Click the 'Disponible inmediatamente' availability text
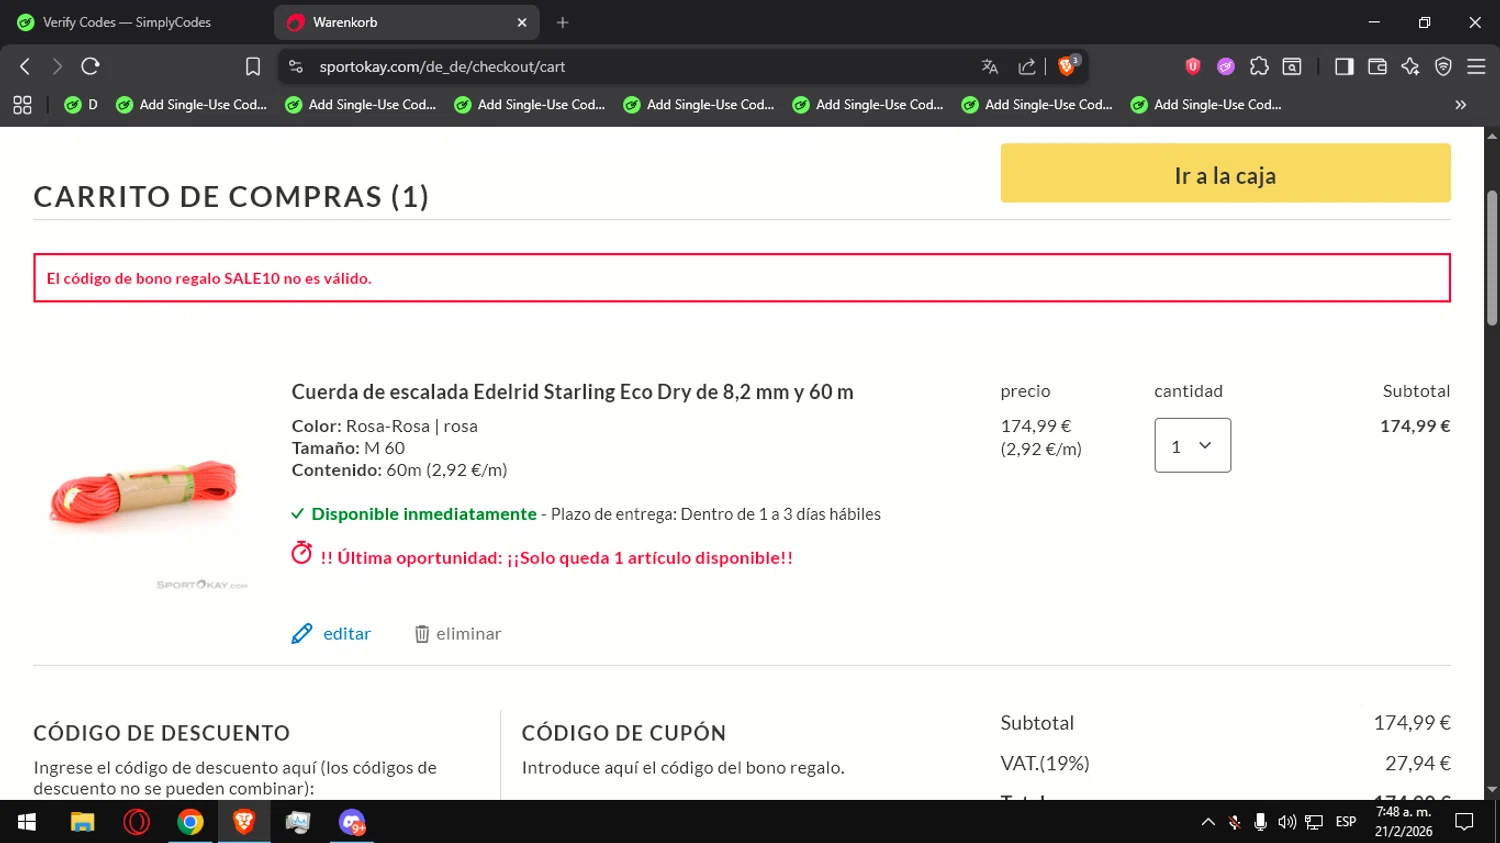1500x843 pixels. click(x=424, y=514)
